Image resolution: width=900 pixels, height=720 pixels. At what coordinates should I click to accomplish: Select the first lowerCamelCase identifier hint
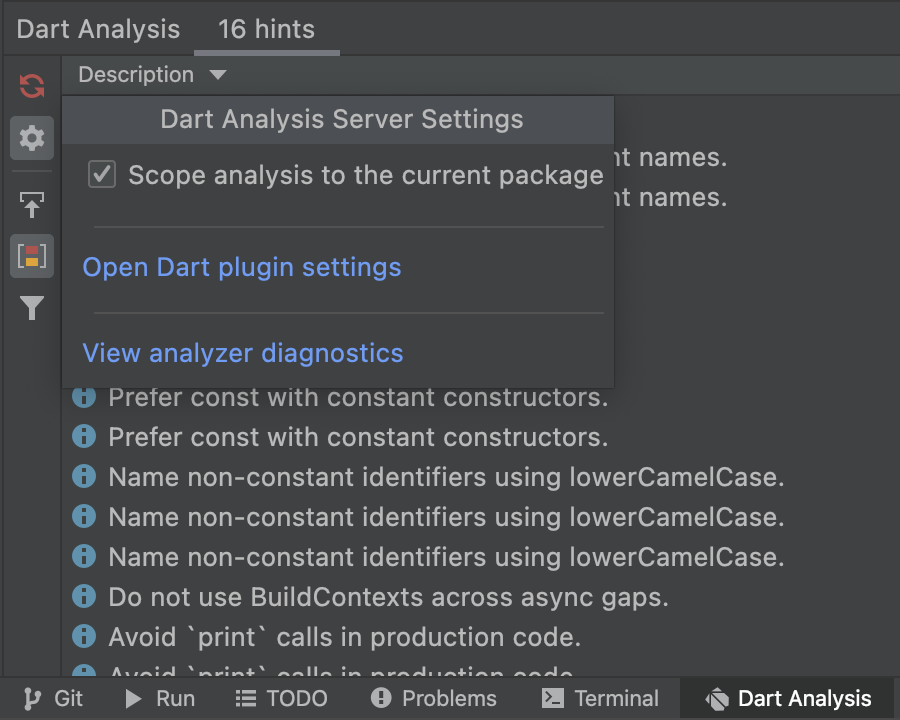[x=446, y=477]
